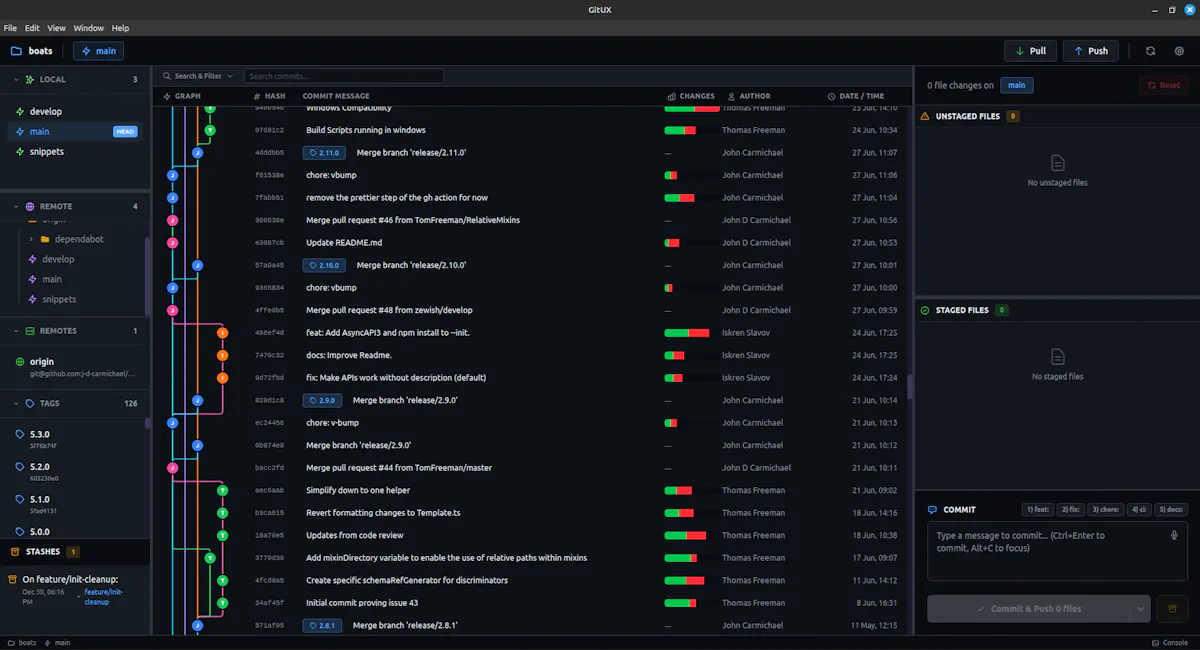The width and height of the screenshot is (1200, 650).
Task: Focus the Search commits input field
Action: pos(343,76)
